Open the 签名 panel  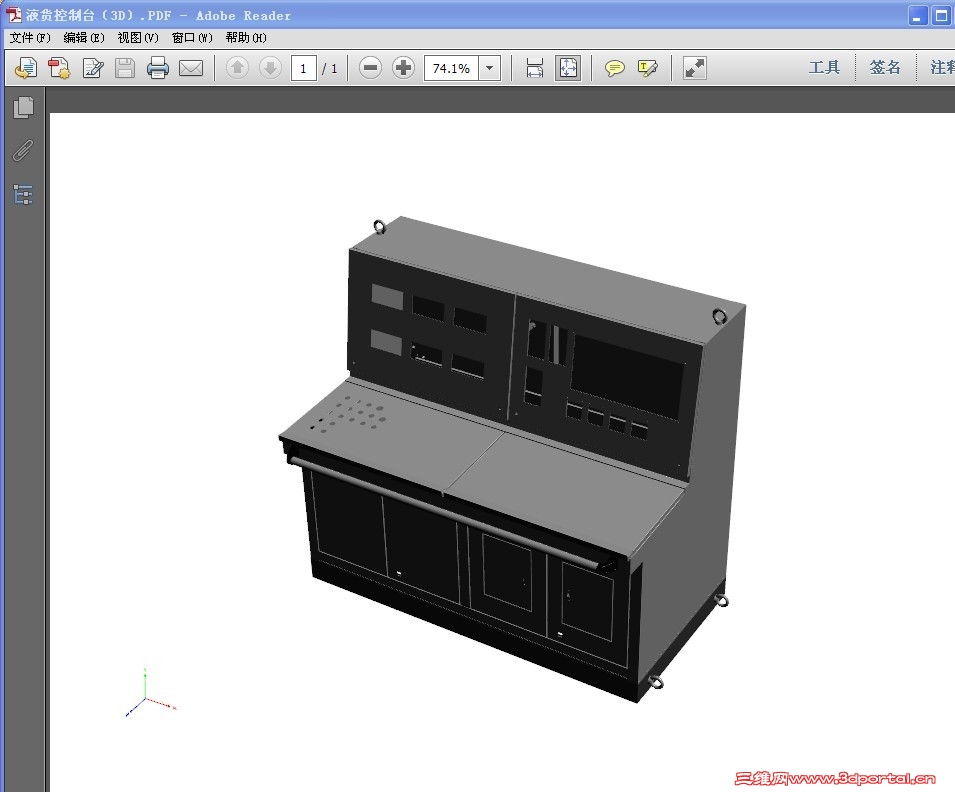click(x=885, y=67)
